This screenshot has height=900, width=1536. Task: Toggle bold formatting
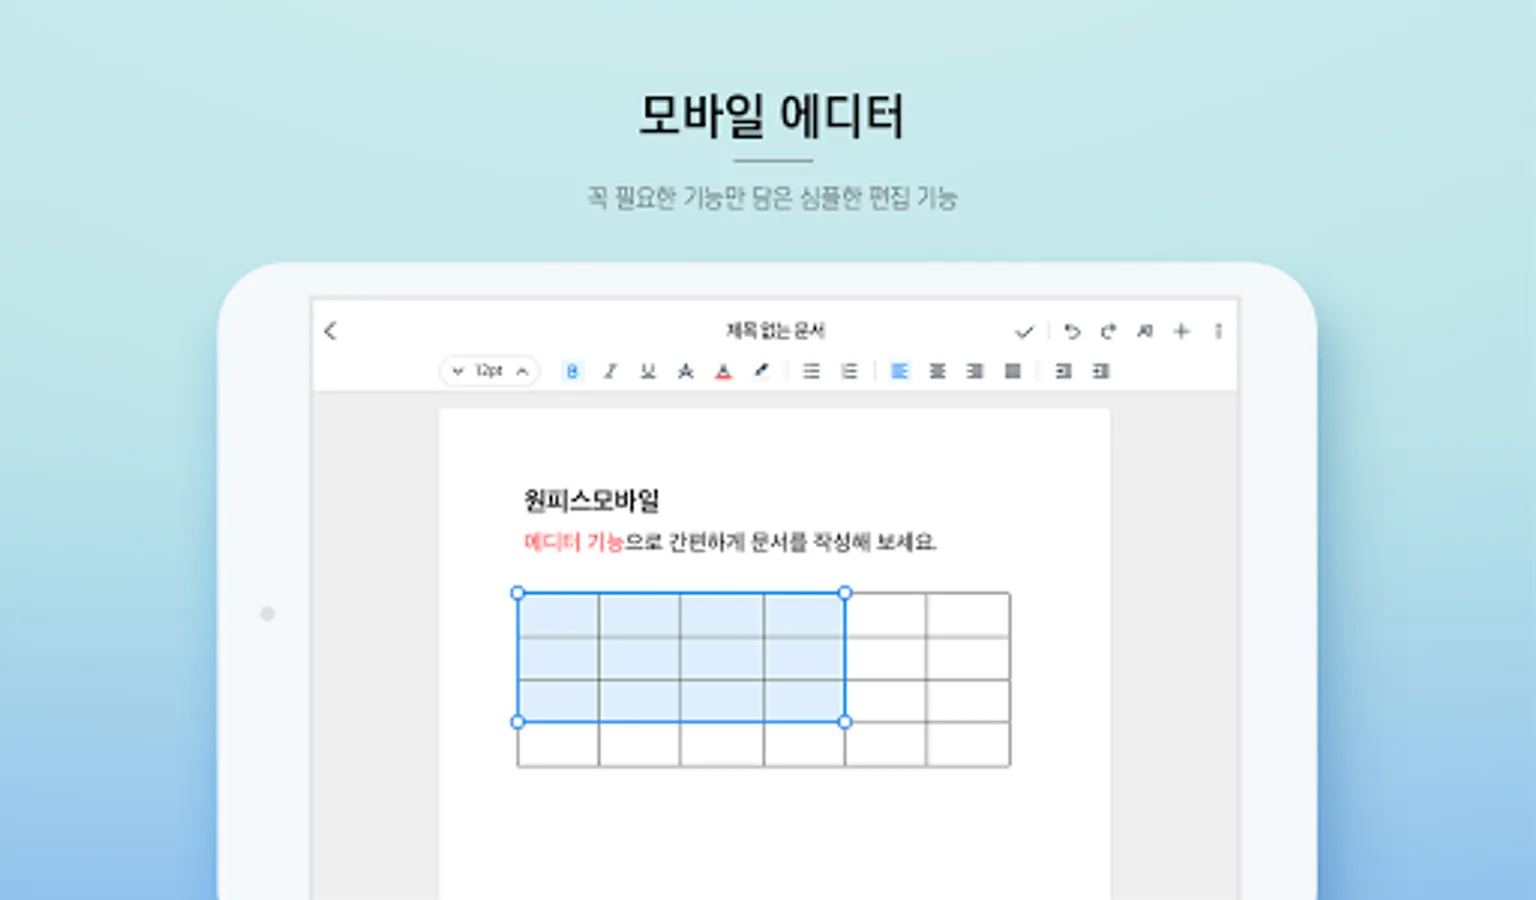pos(572,371)
